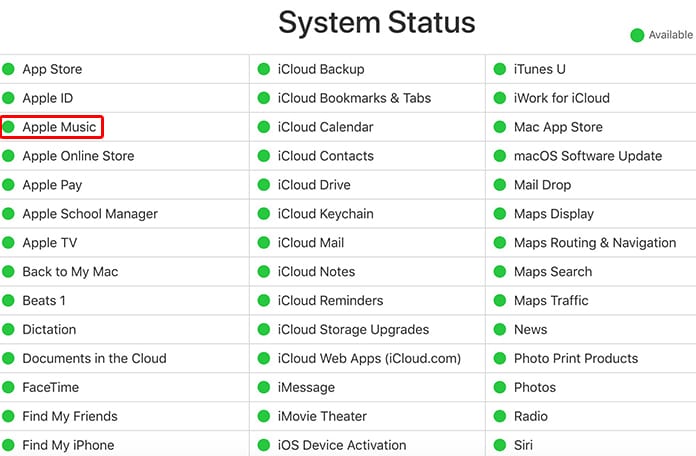The width and height of the screenshot is (696, 456).
Task: Select Apple School Manager entry
Action: [x=90, y=214]
